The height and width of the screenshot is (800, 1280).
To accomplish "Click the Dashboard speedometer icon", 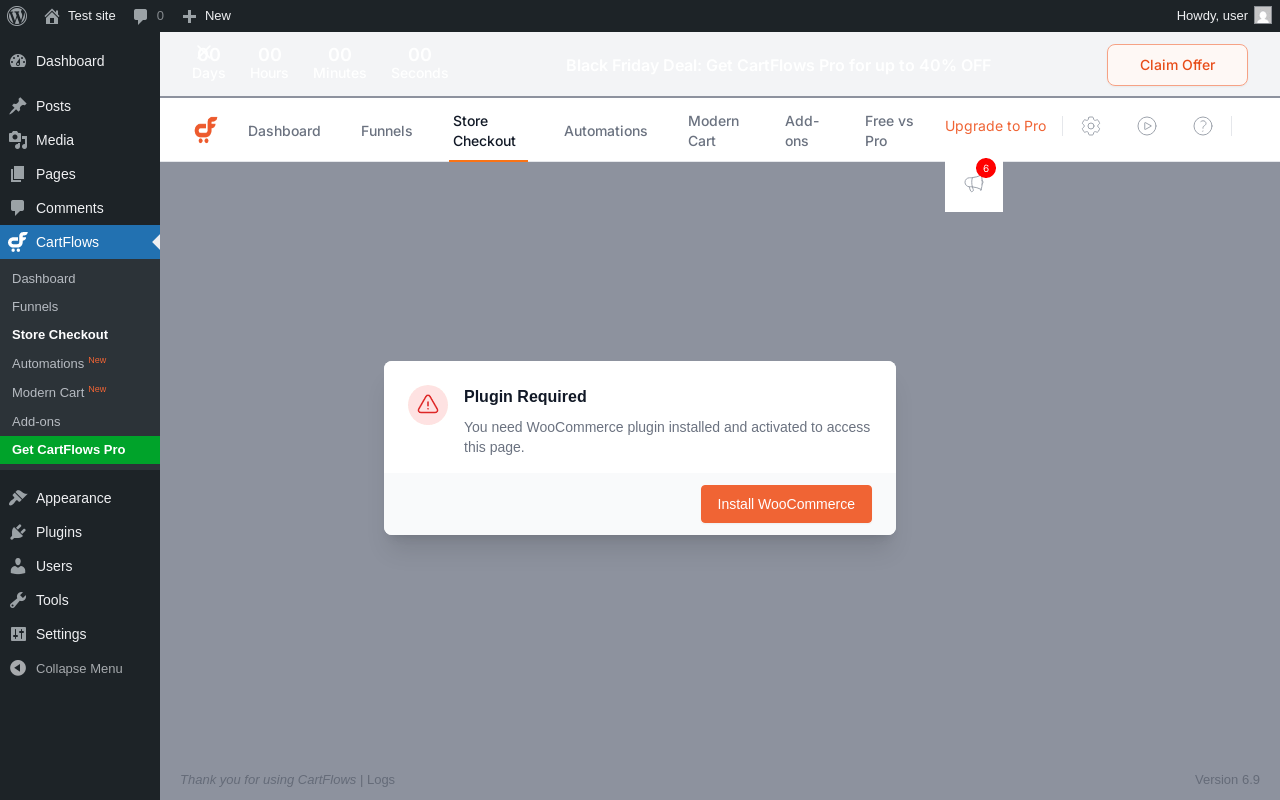I will coord(18,61).
